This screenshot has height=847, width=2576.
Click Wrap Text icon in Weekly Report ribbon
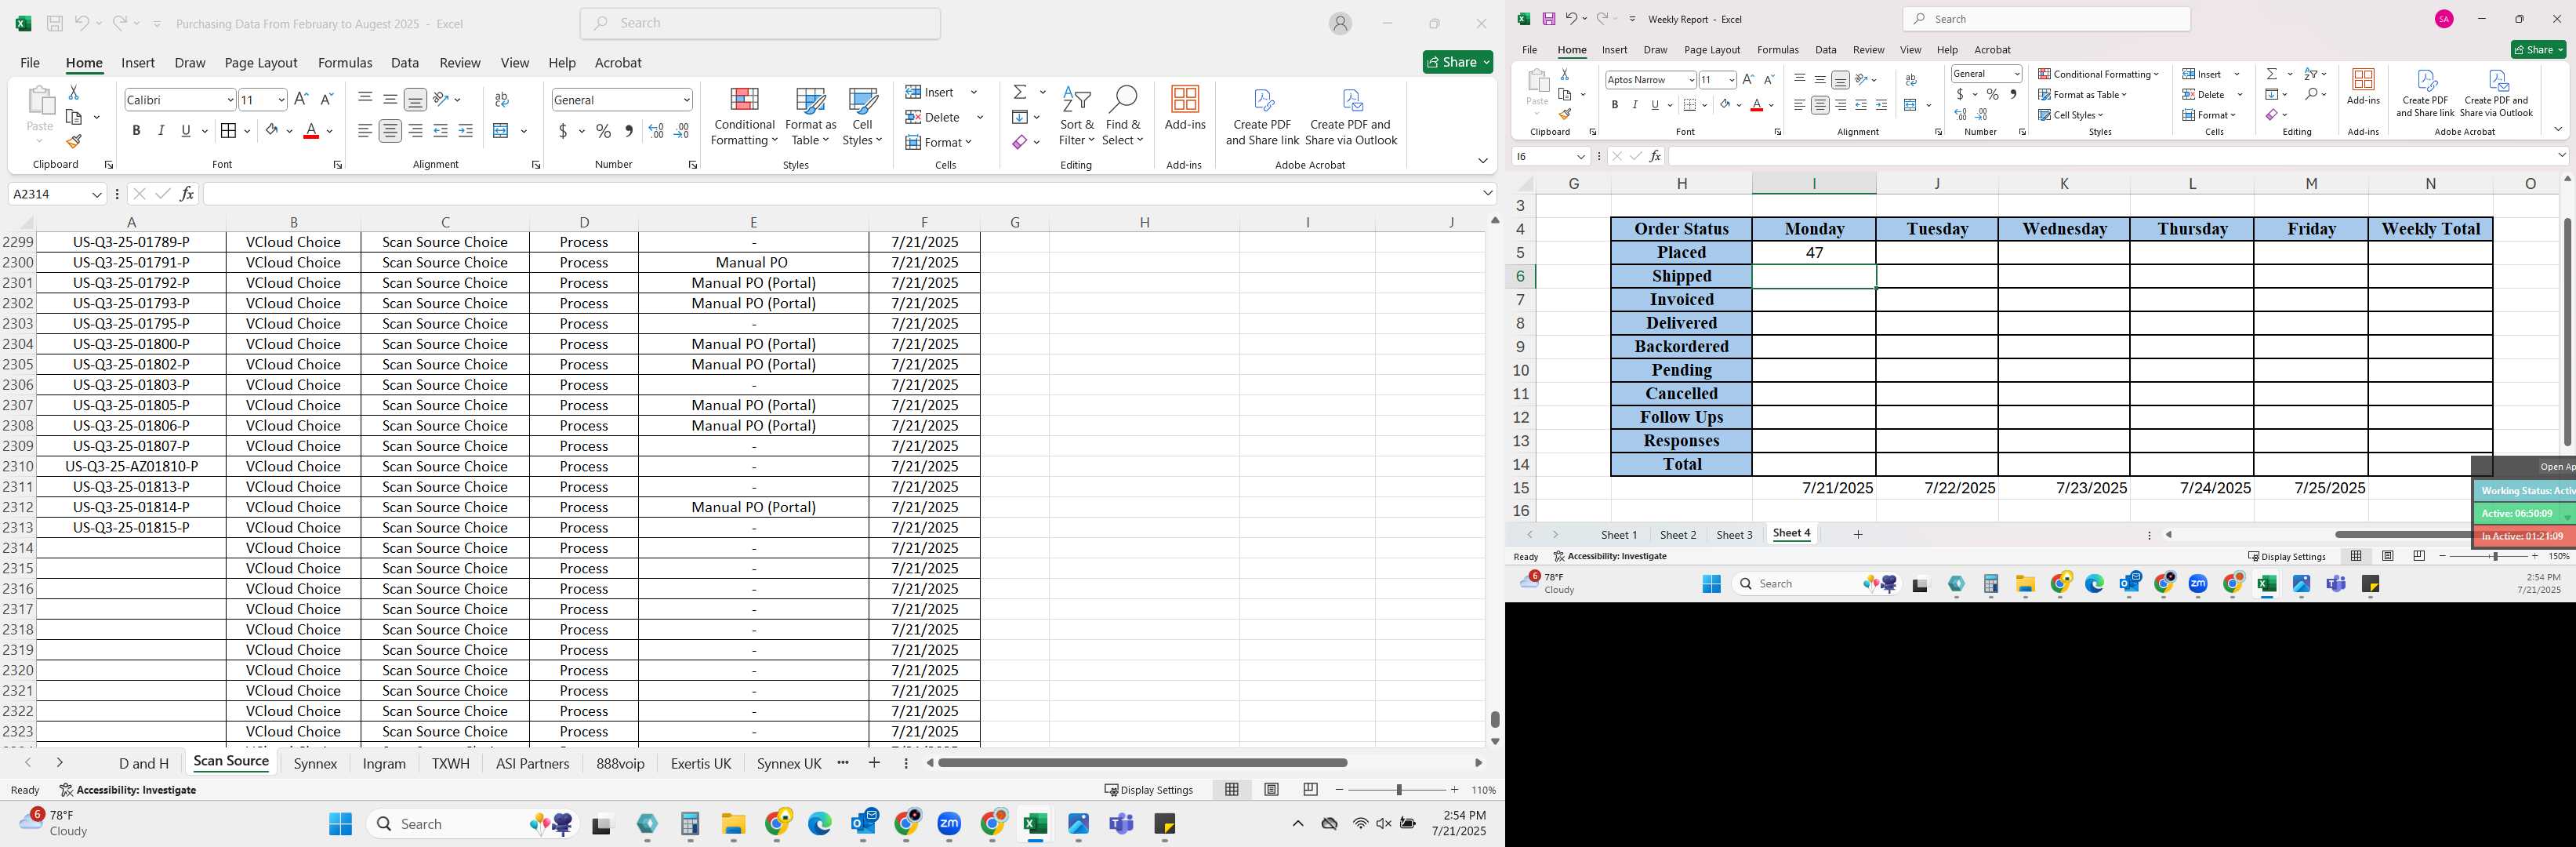tap(1911, 80)
